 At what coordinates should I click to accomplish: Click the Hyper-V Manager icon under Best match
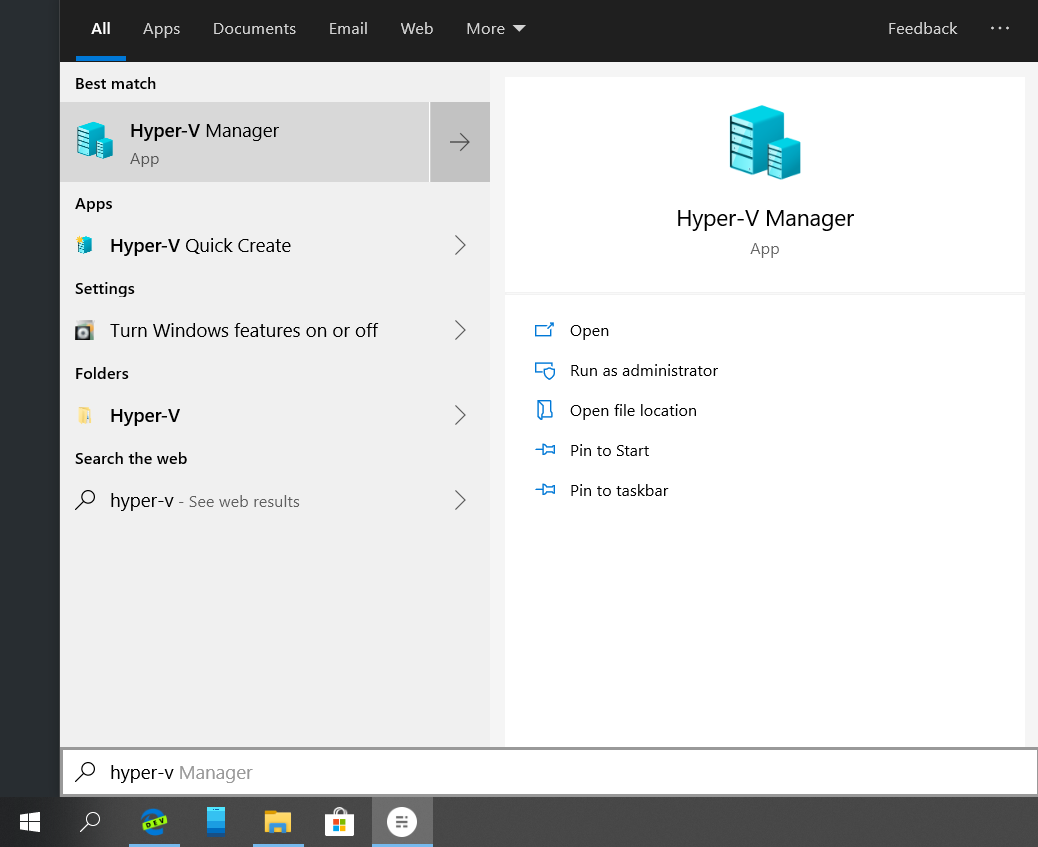tap(95, 140)
